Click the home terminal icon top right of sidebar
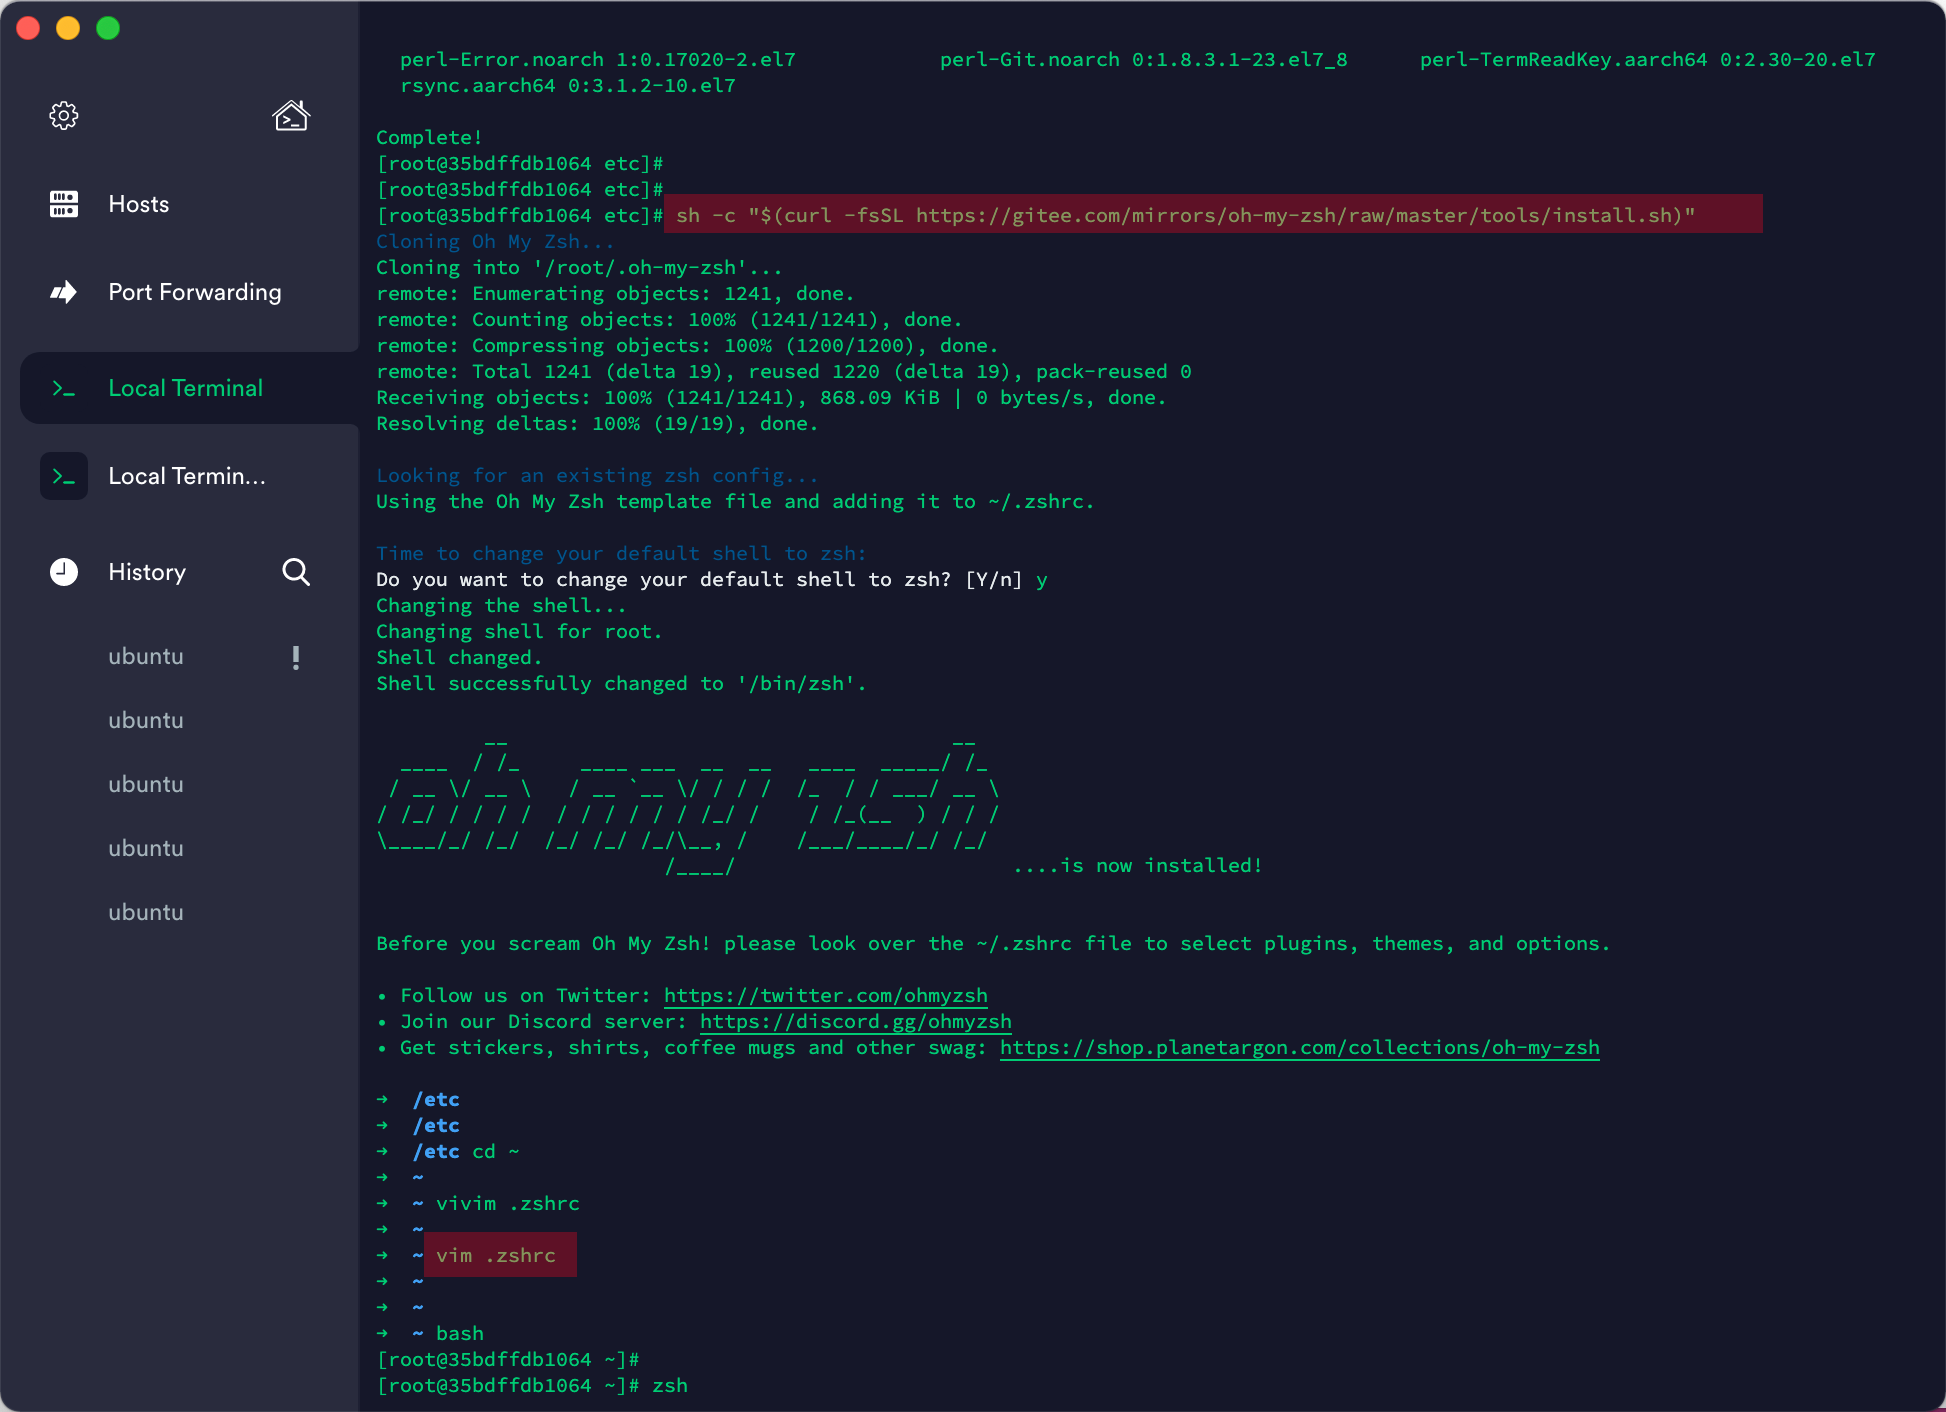Viewport: 1946px width, 1412px height. [290, 115]
